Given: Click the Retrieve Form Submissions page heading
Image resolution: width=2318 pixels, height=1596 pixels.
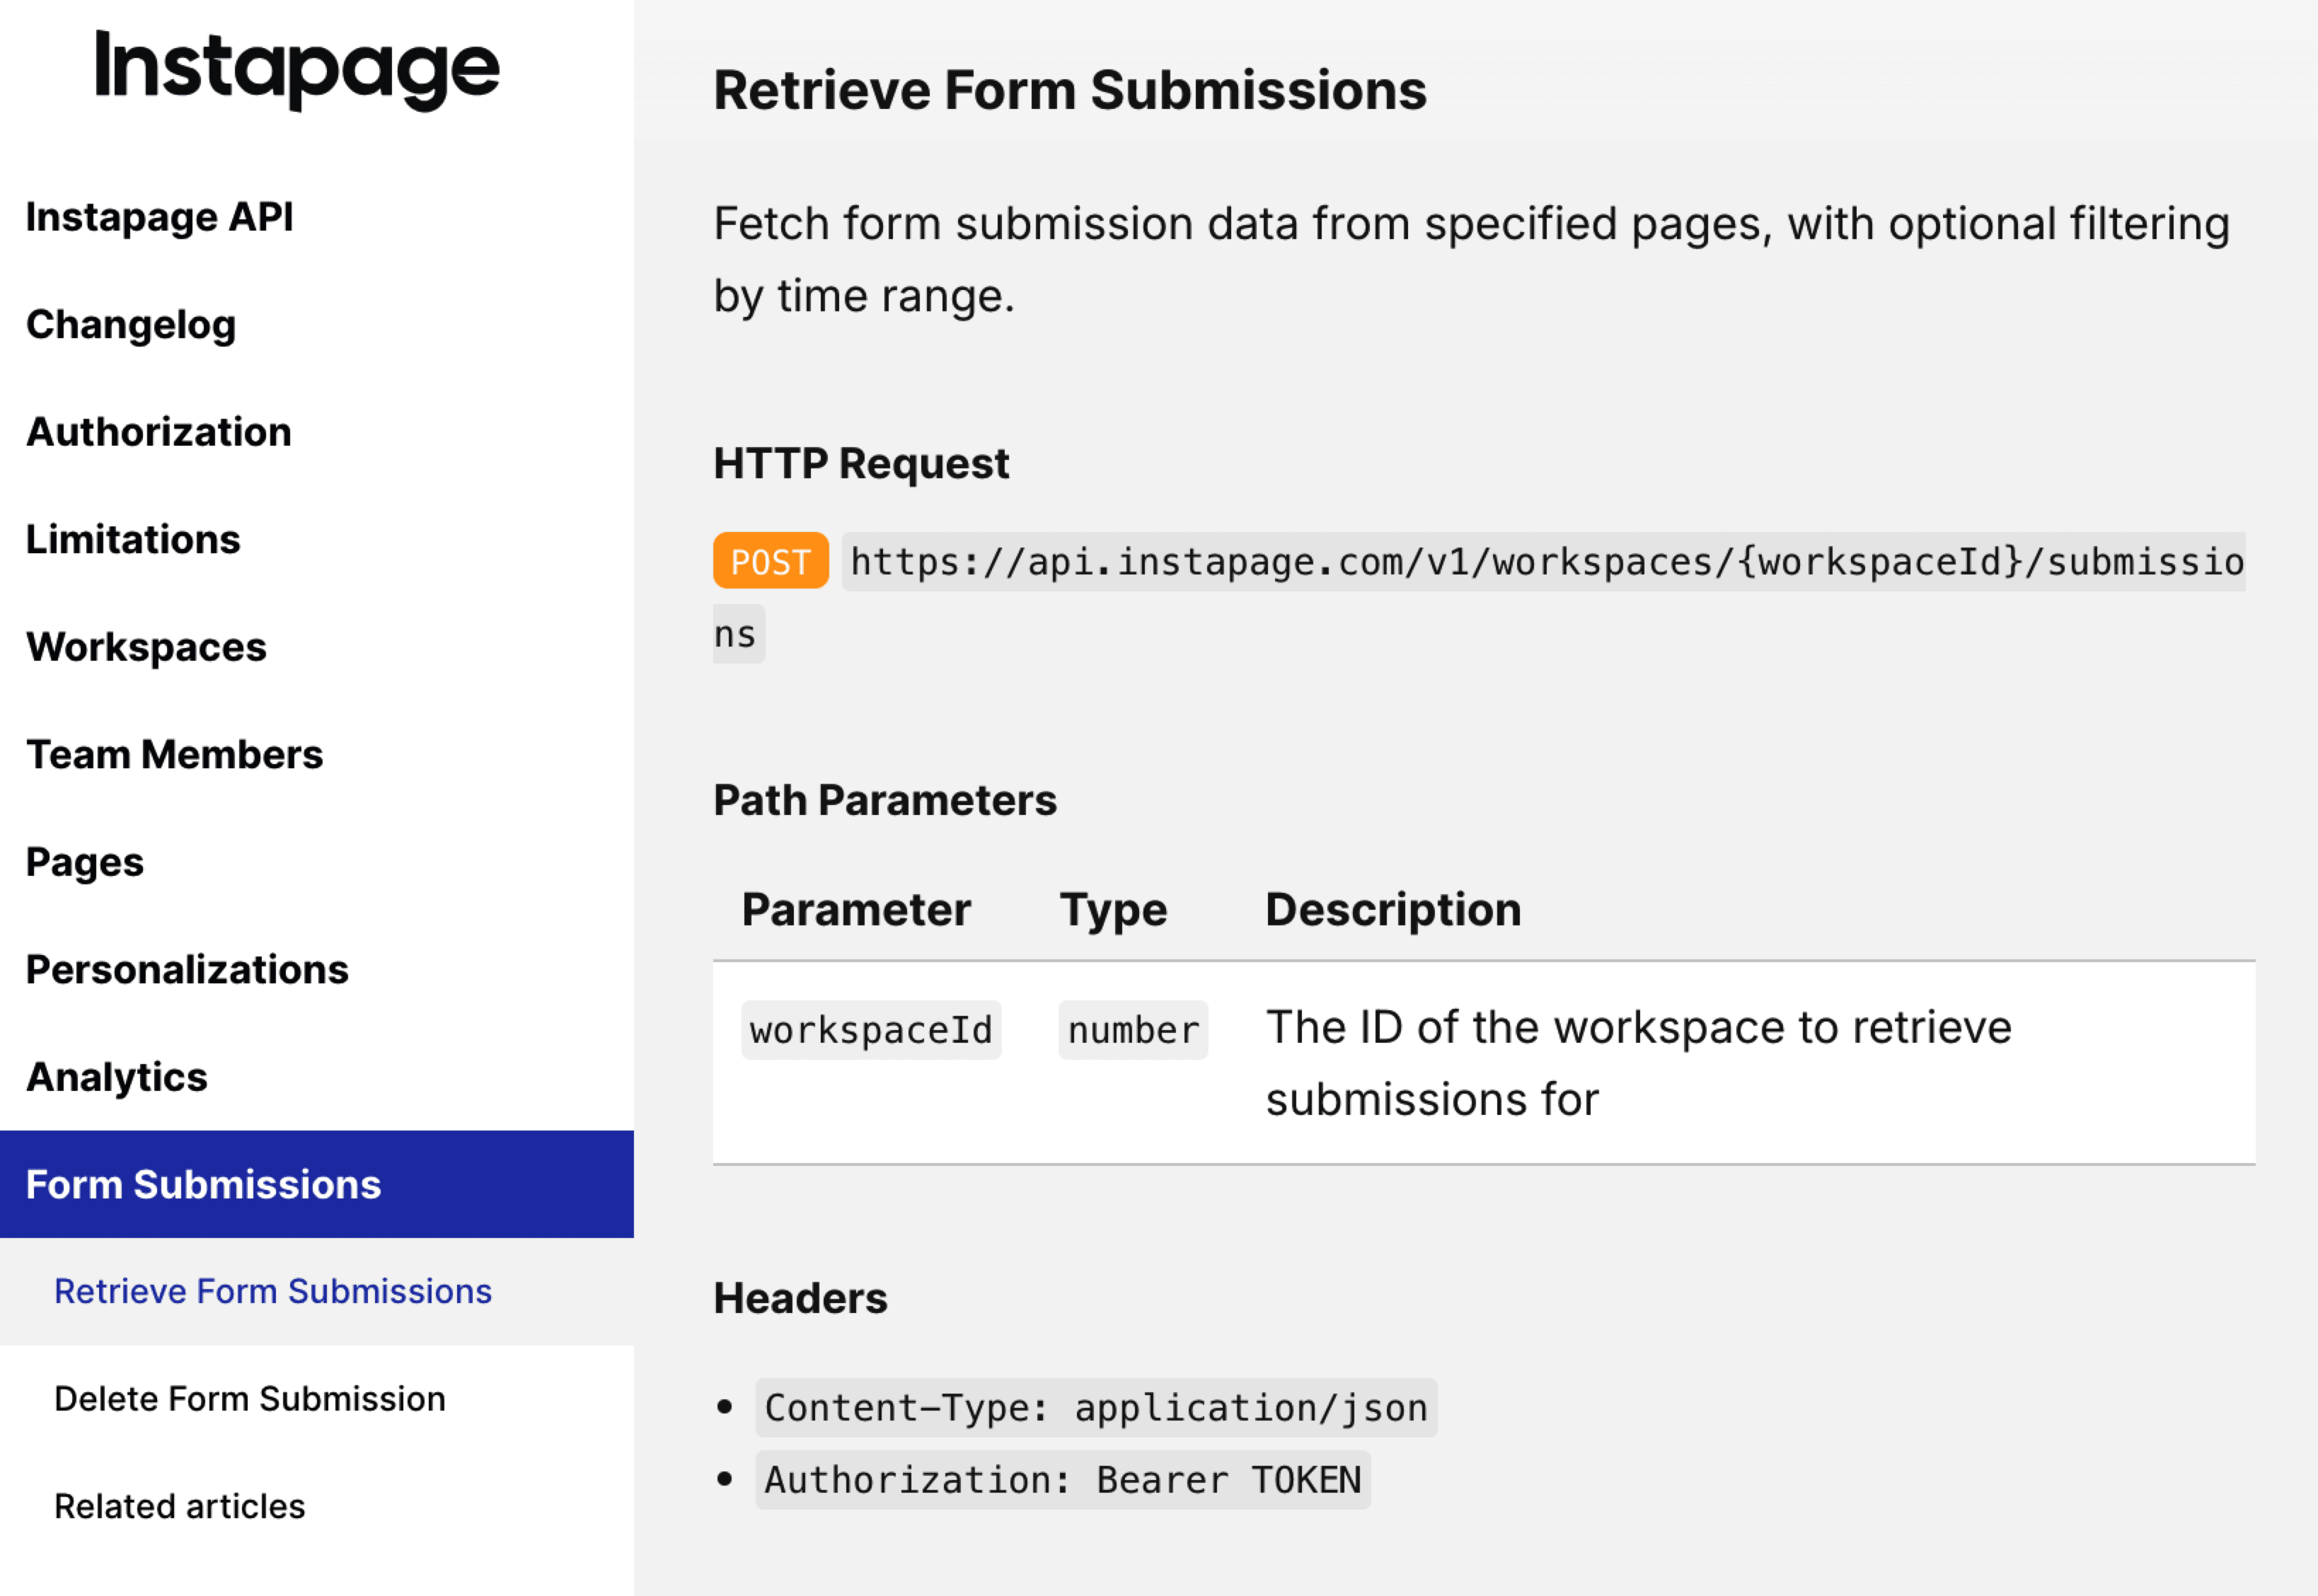Looking at the screenshot, I should [1070, 90].
